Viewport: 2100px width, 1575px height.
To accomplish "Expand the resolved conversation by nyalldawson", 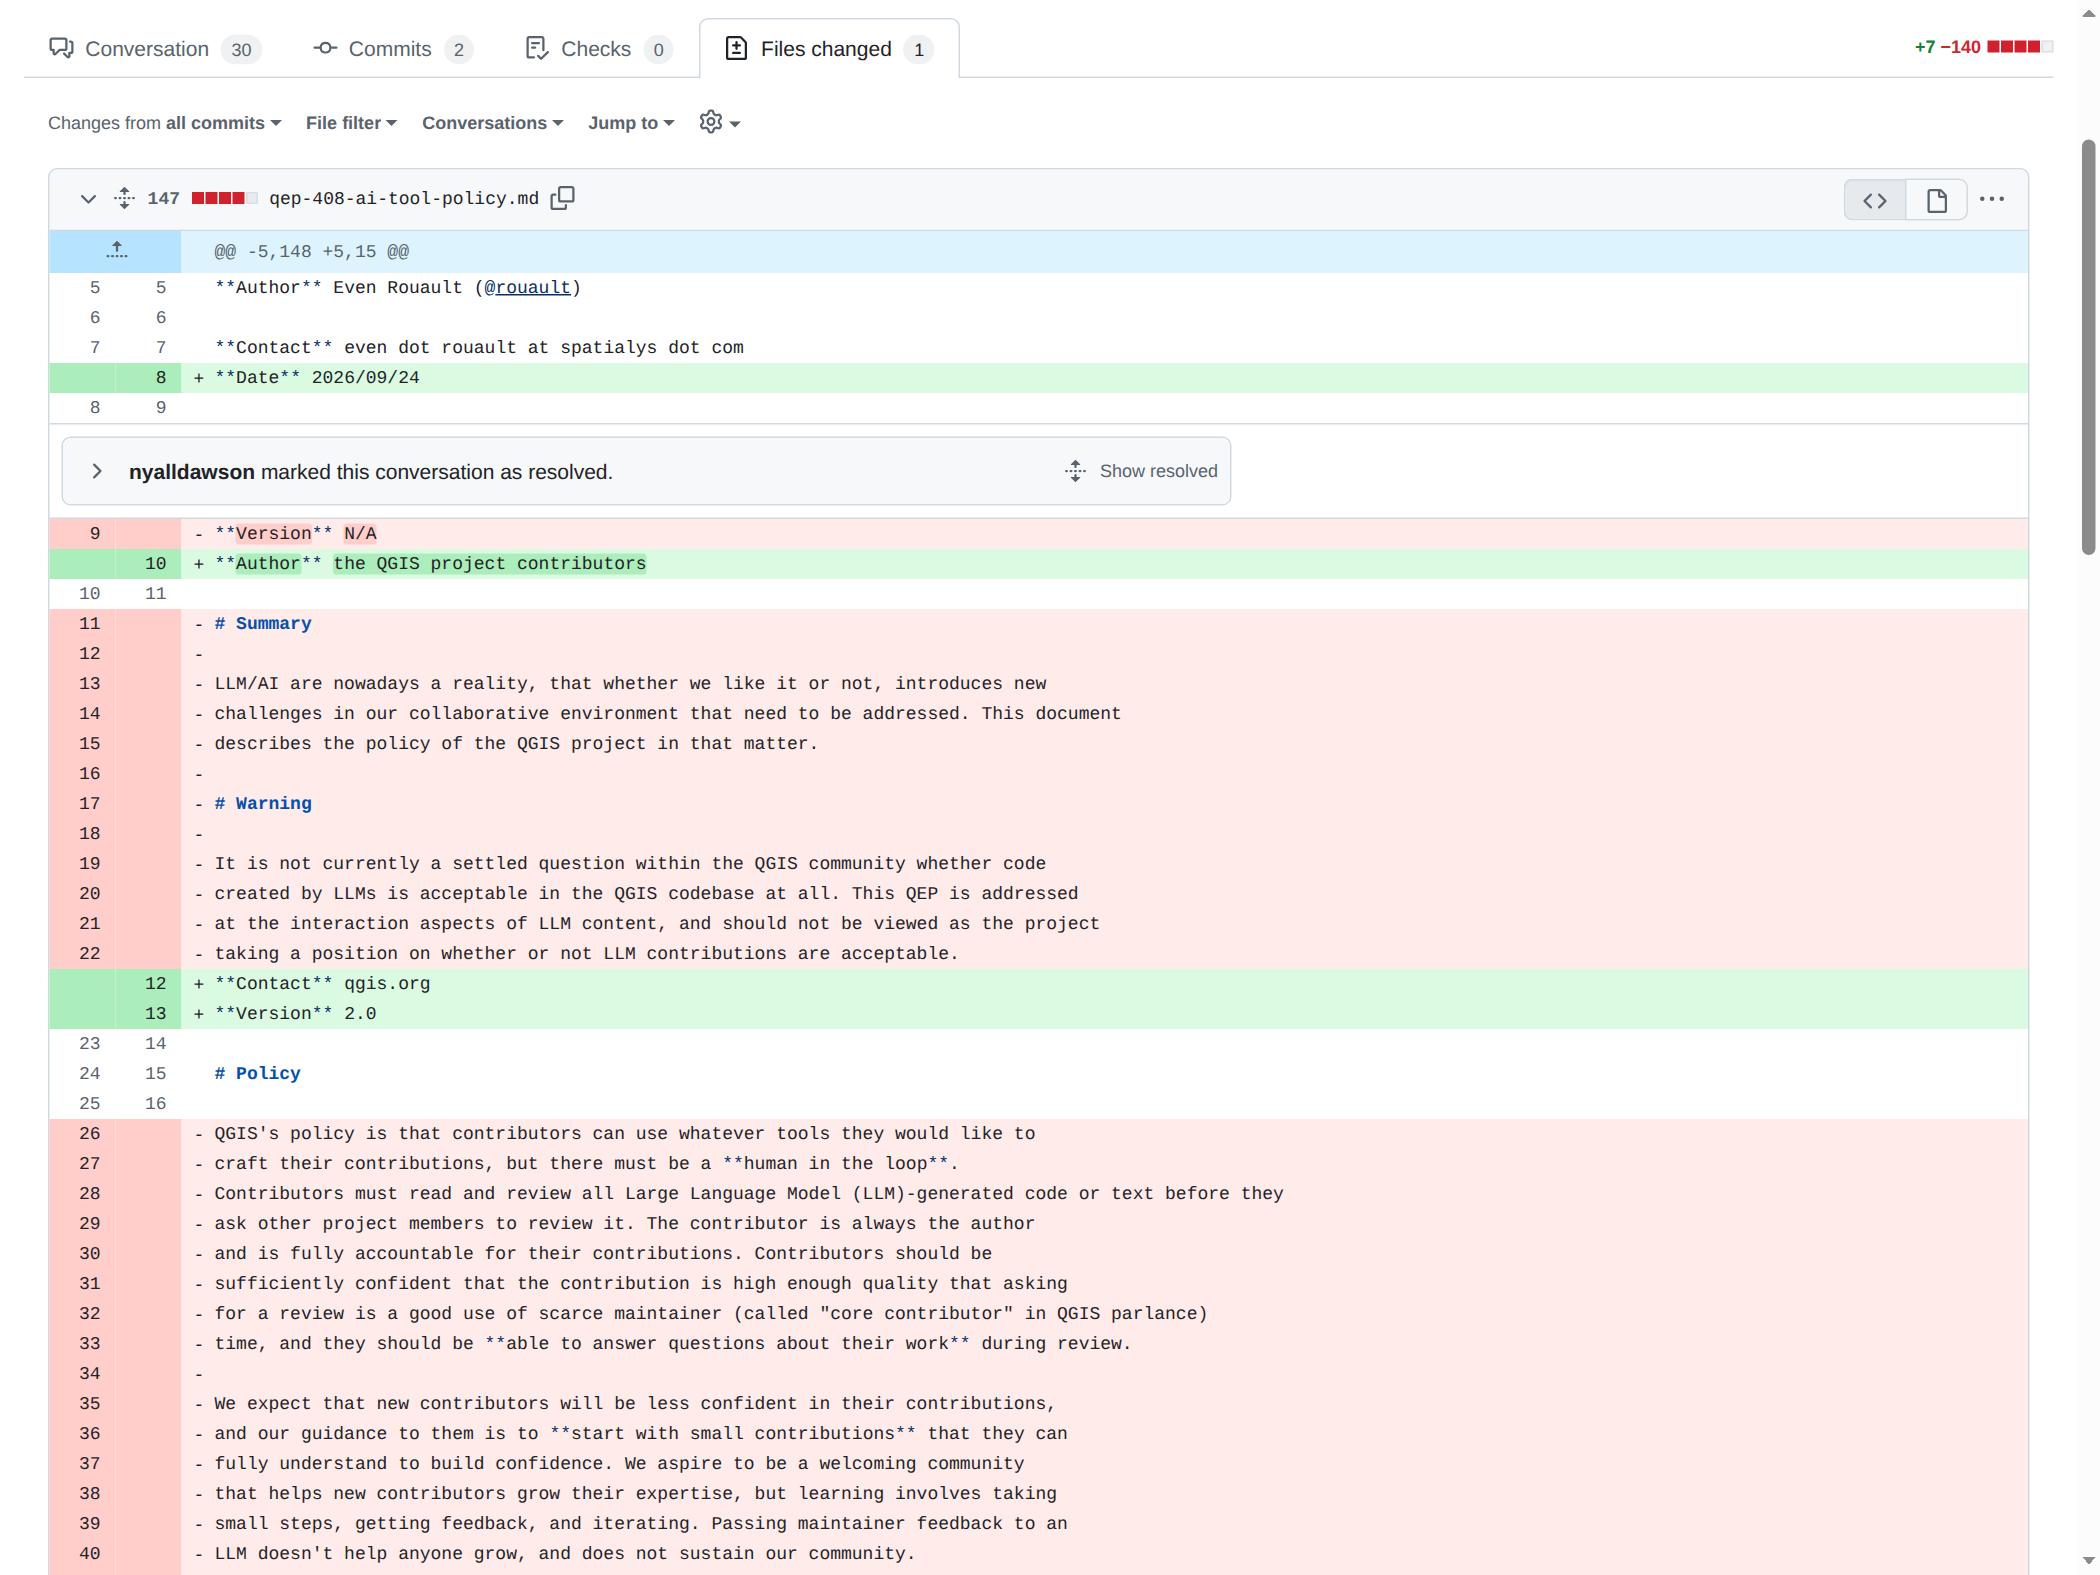I will click(x=97, y=471).
